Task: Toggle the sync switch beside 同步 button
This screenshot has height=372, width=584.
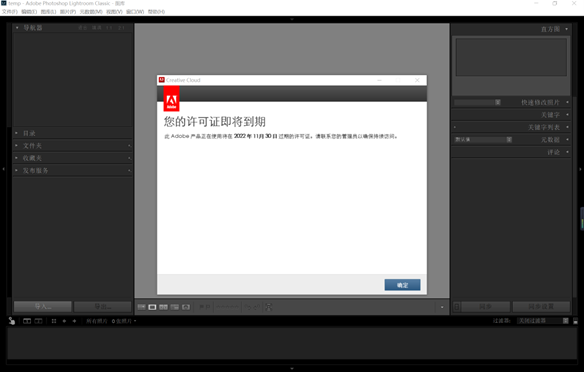Action: [457, 306]
